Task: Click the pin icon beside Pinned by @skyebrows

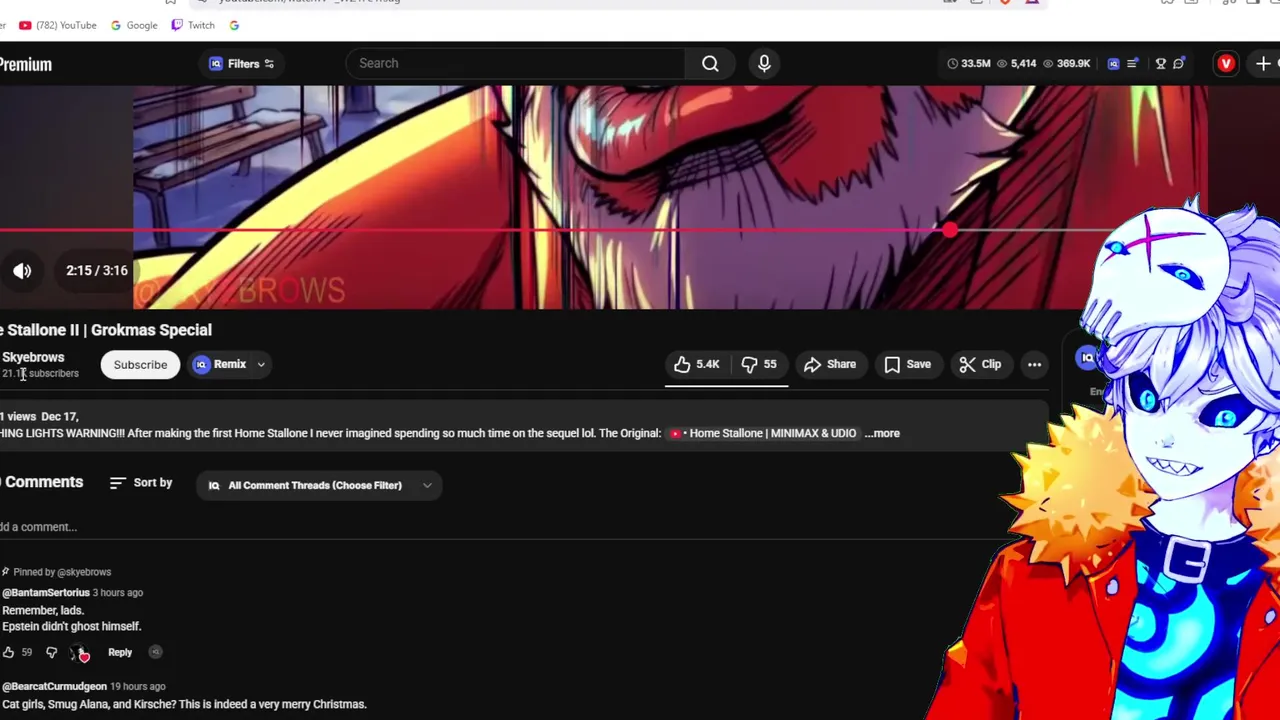Action: tap(5, 572)
